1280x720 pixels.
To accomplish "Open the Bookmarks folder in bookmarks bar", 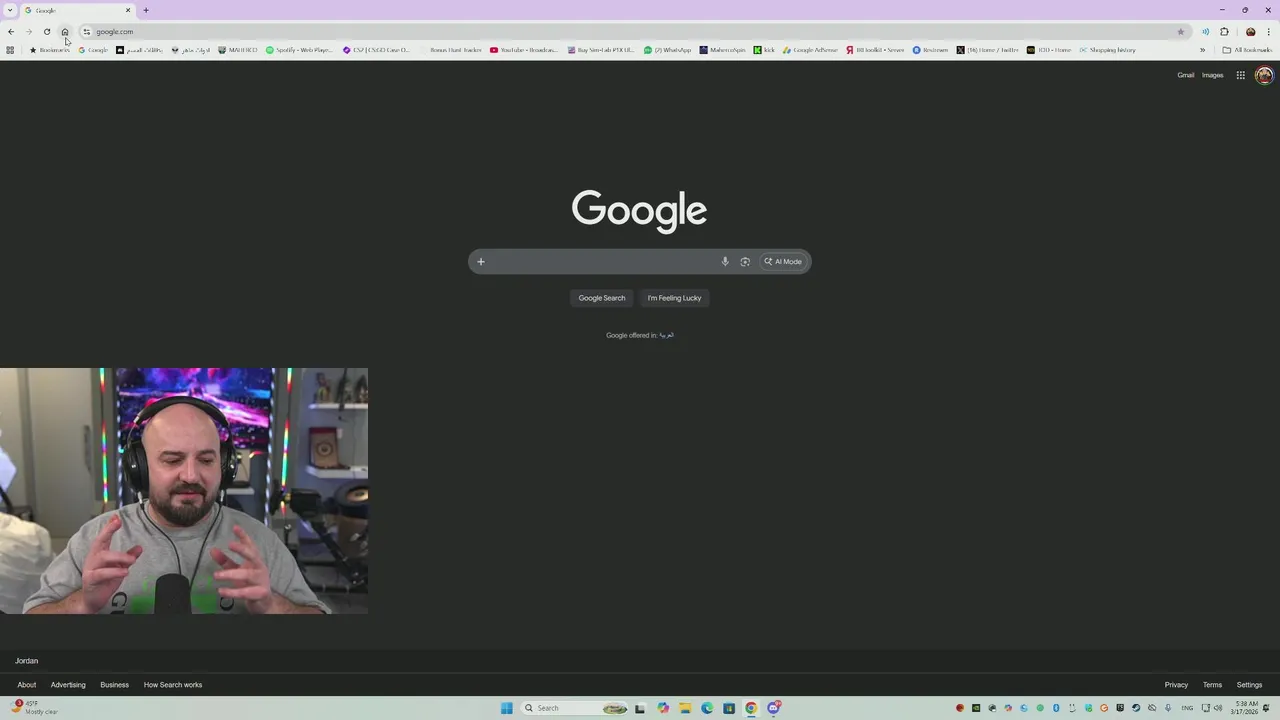I will (49, 50).
